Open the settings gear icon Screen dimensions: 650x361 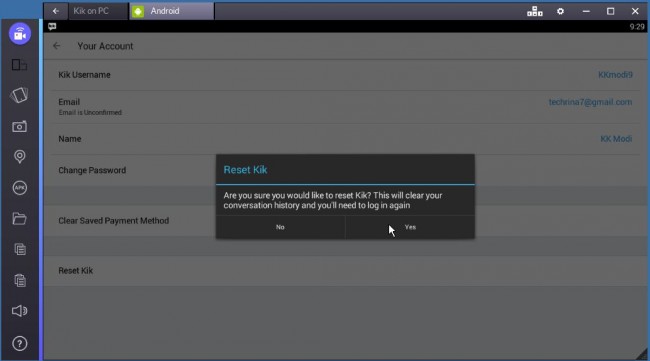point(560,11)
